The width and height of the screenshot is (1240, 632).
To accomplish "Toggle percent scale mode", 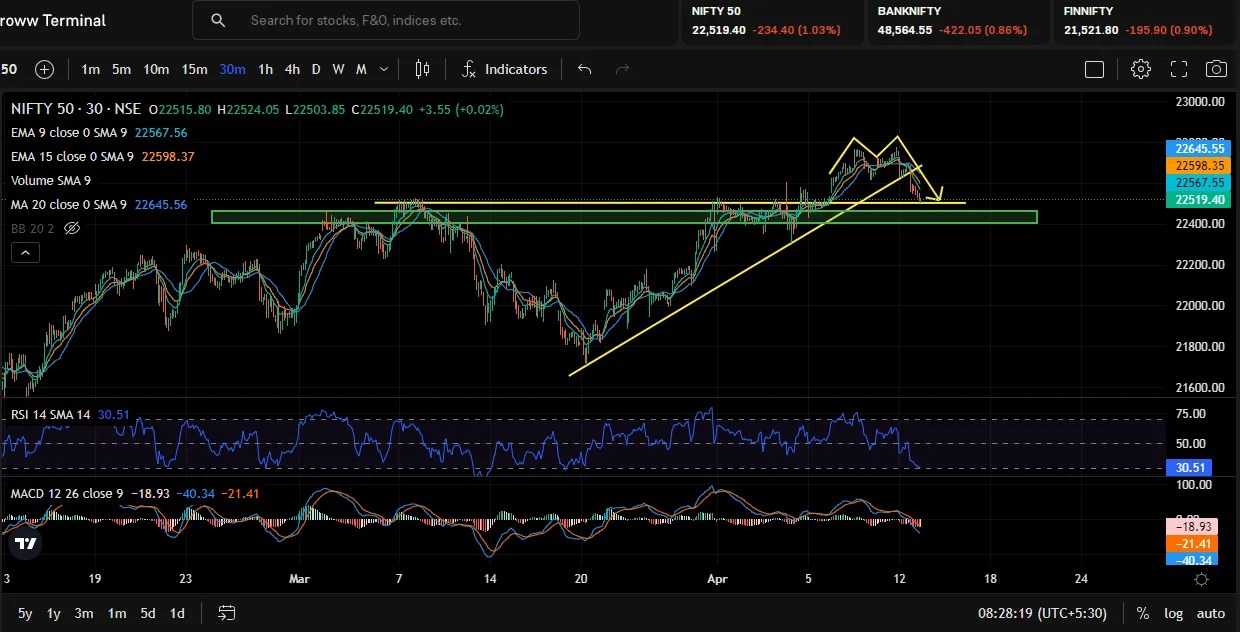I will [1142, 613].
